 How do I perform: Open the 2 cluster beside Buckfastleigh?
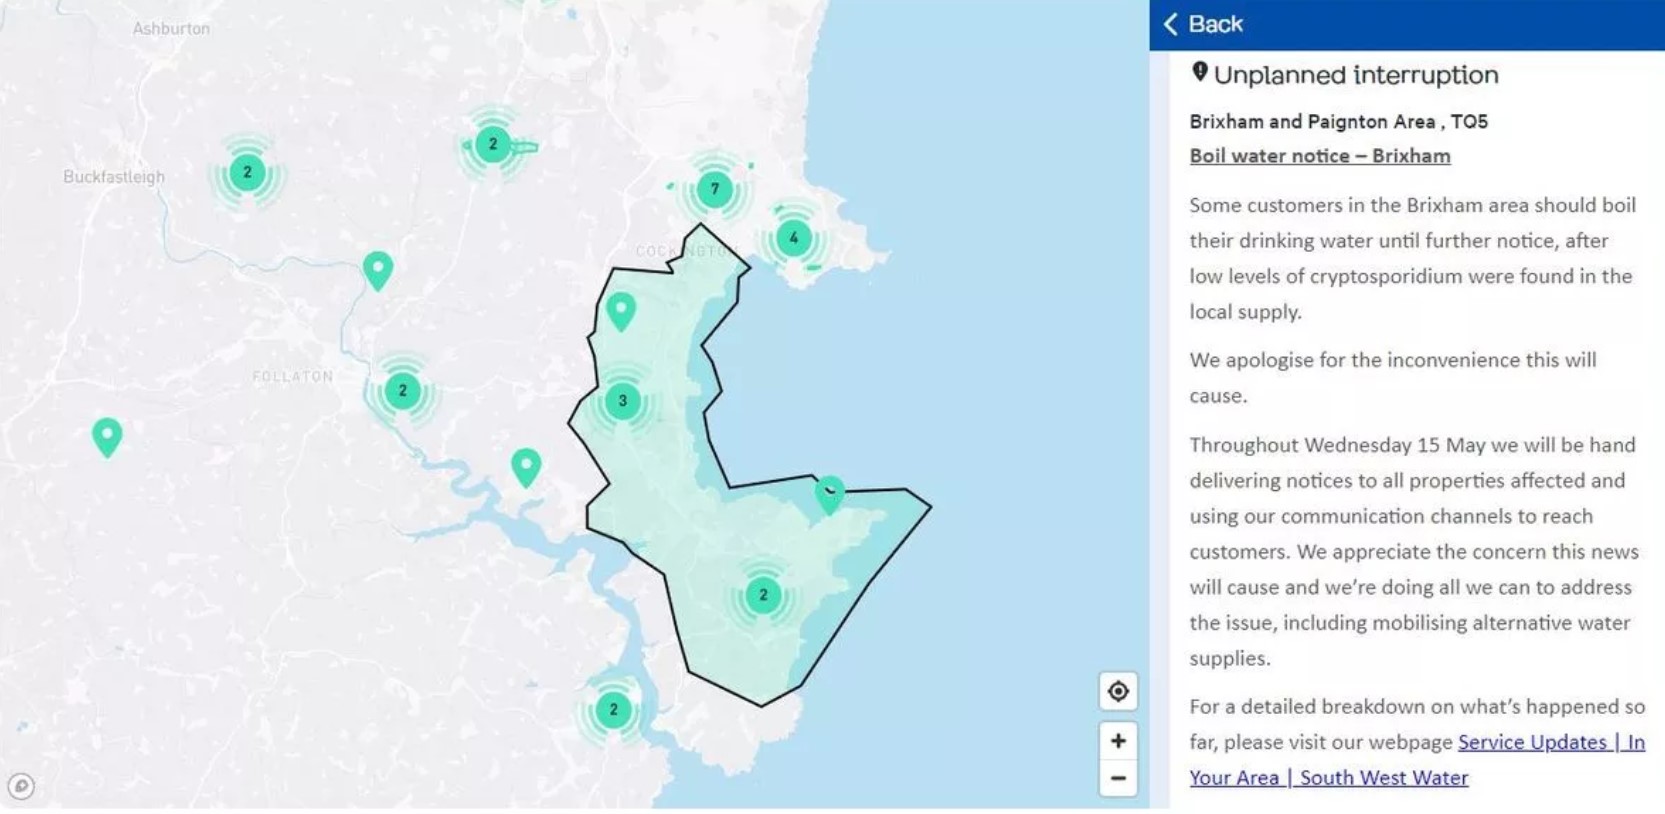(x=247, y=172)
